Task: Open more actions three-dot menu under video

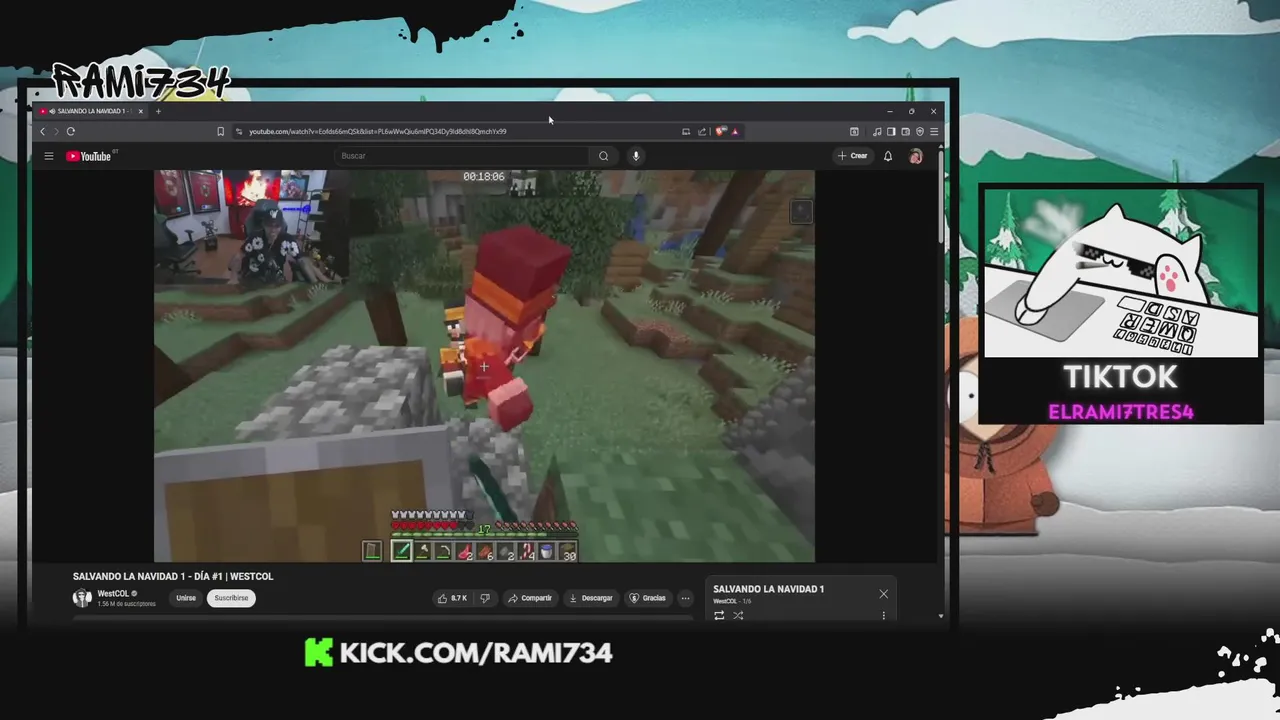Action: coord(685,598)
